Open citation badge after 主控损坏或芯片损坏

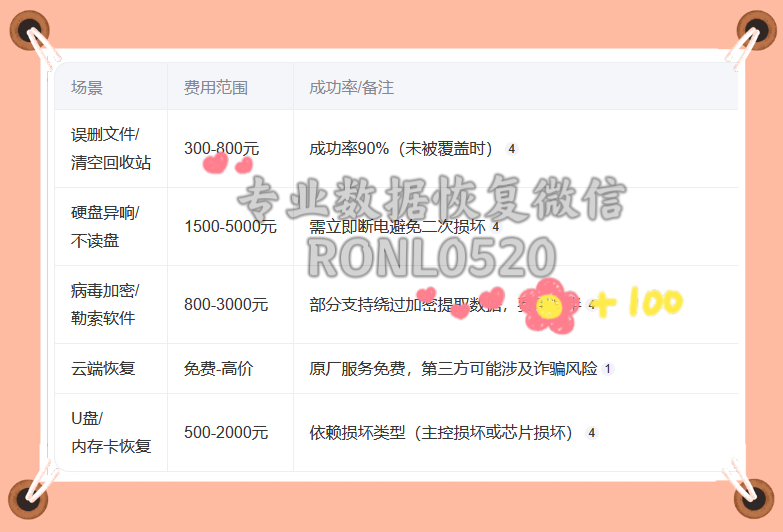tap(592, 433)
